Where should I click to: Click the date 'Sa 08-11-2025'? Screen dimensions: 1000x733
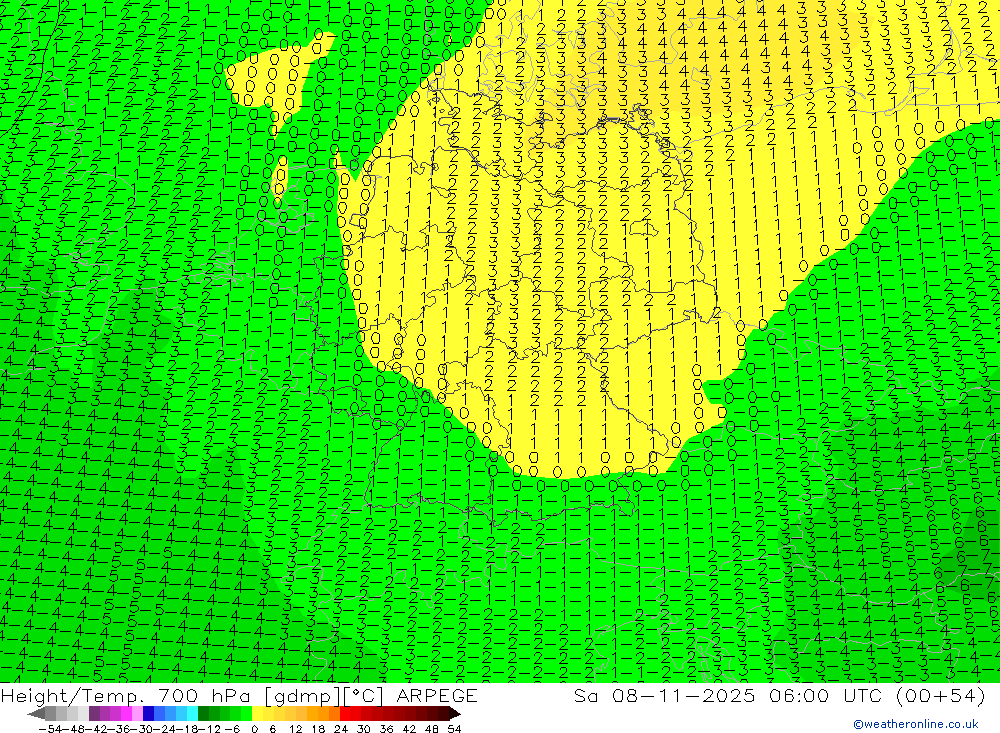pyautogui.click(x=664, y=695)
